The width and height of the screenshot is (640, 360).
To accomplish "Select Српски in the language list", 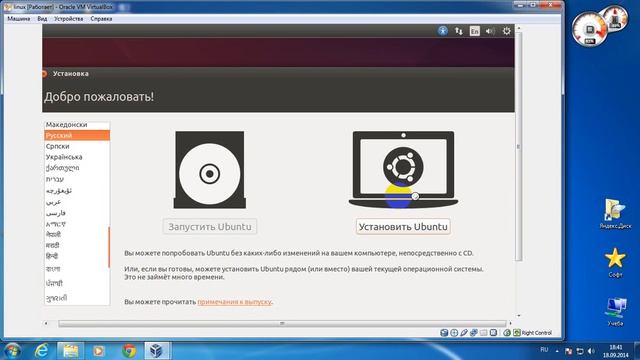I will pyautogui.click(x=77, y=146).
